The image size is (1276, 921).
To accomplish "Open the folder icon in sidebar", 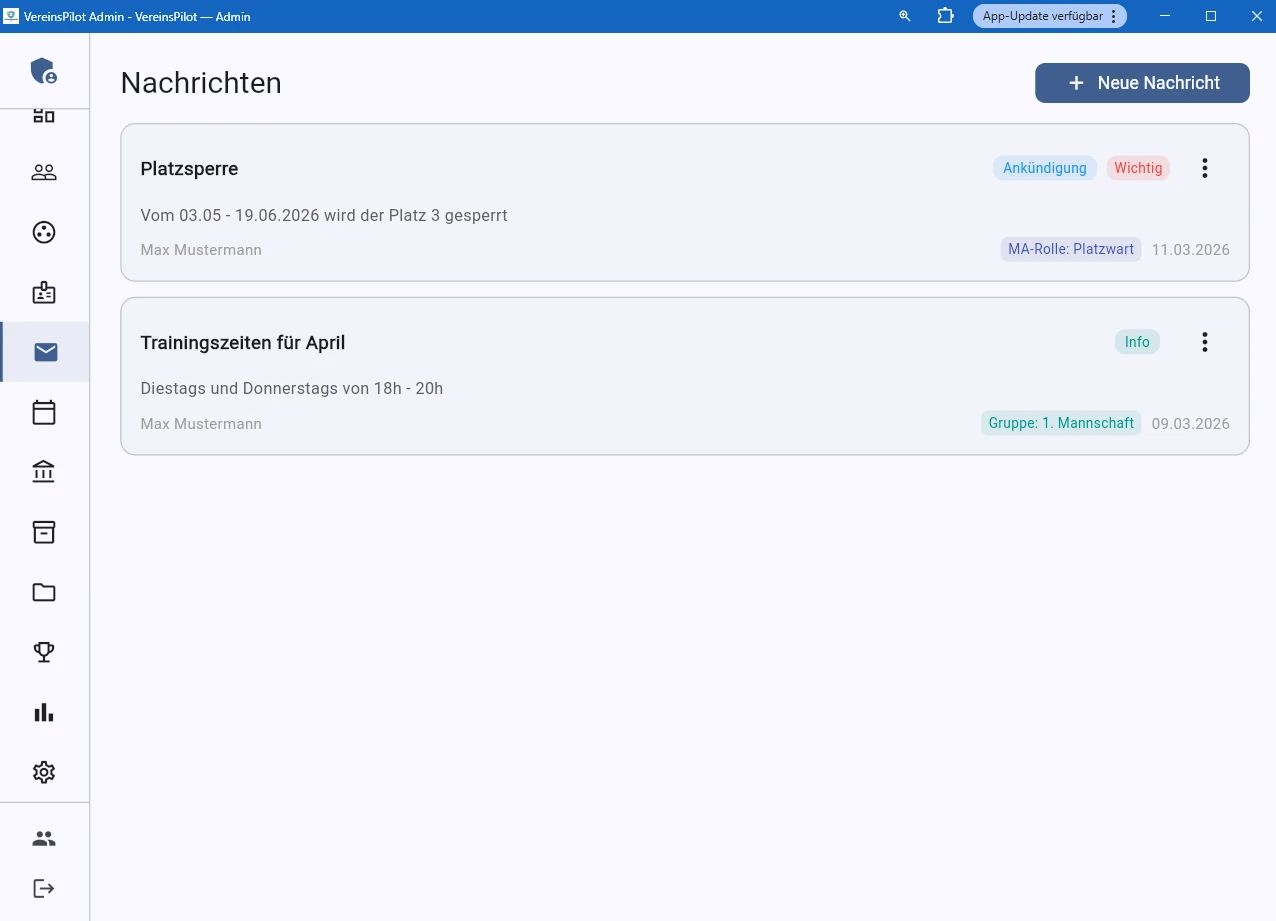I will point(44,592).
